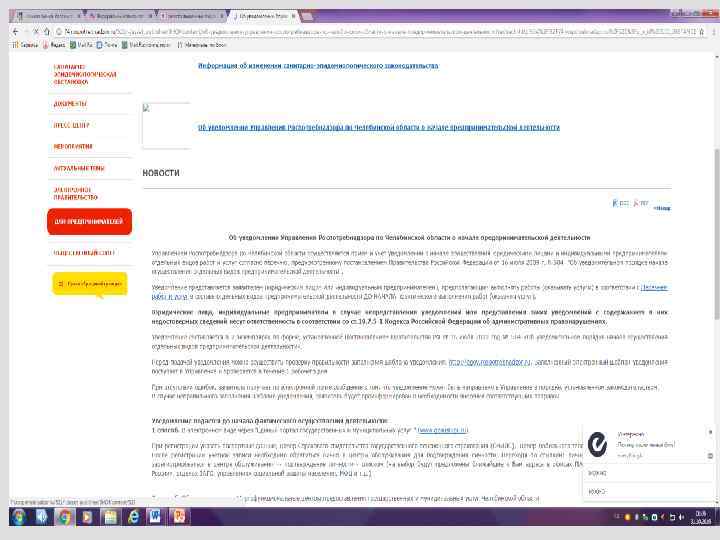This screenshot has height=540, width=720.
Task: Close the active fourth browser tab
Action: [x=293, y=16]
